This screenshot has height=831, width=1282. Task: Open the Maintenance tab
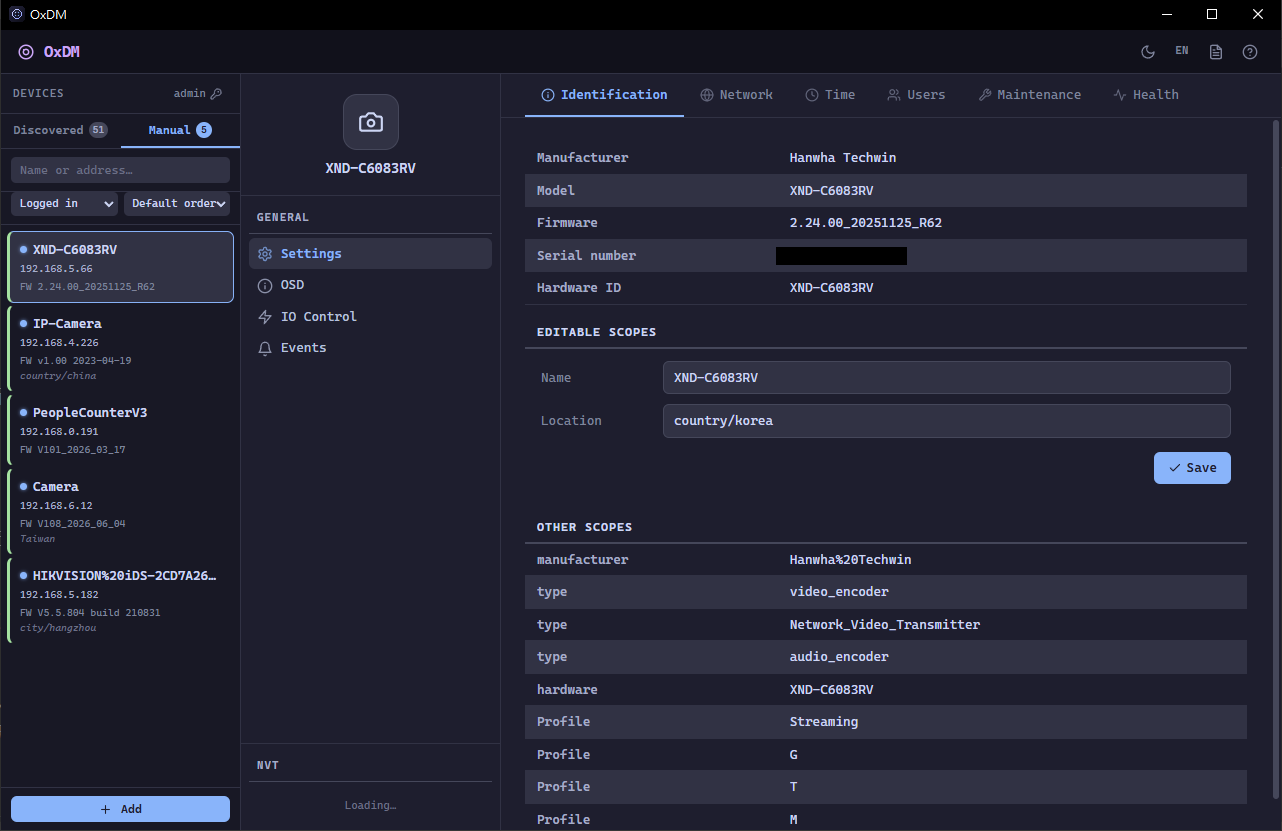coord(1029,95)
